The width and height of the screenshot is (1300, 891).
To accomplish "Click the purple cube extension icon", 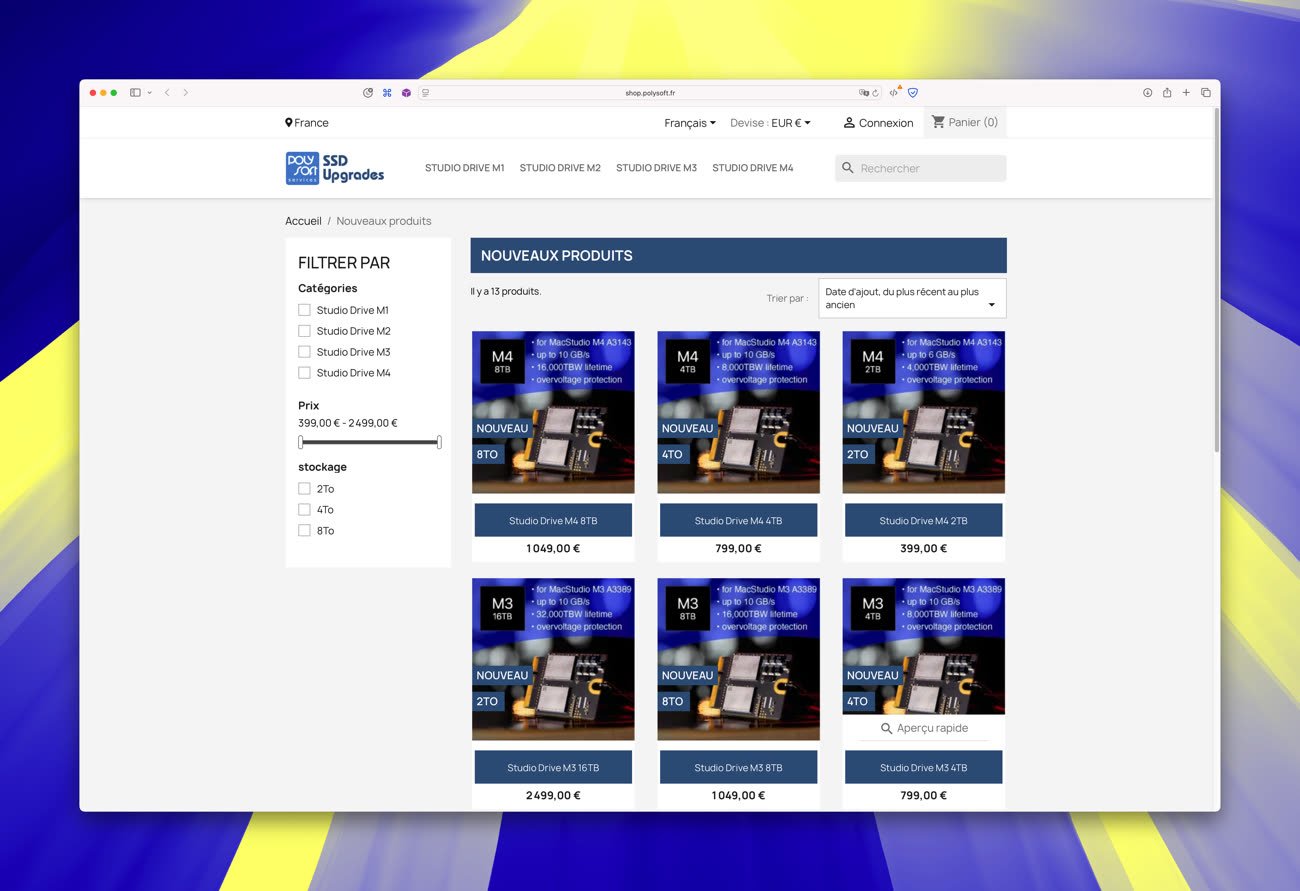I will (x=406, y=93).
